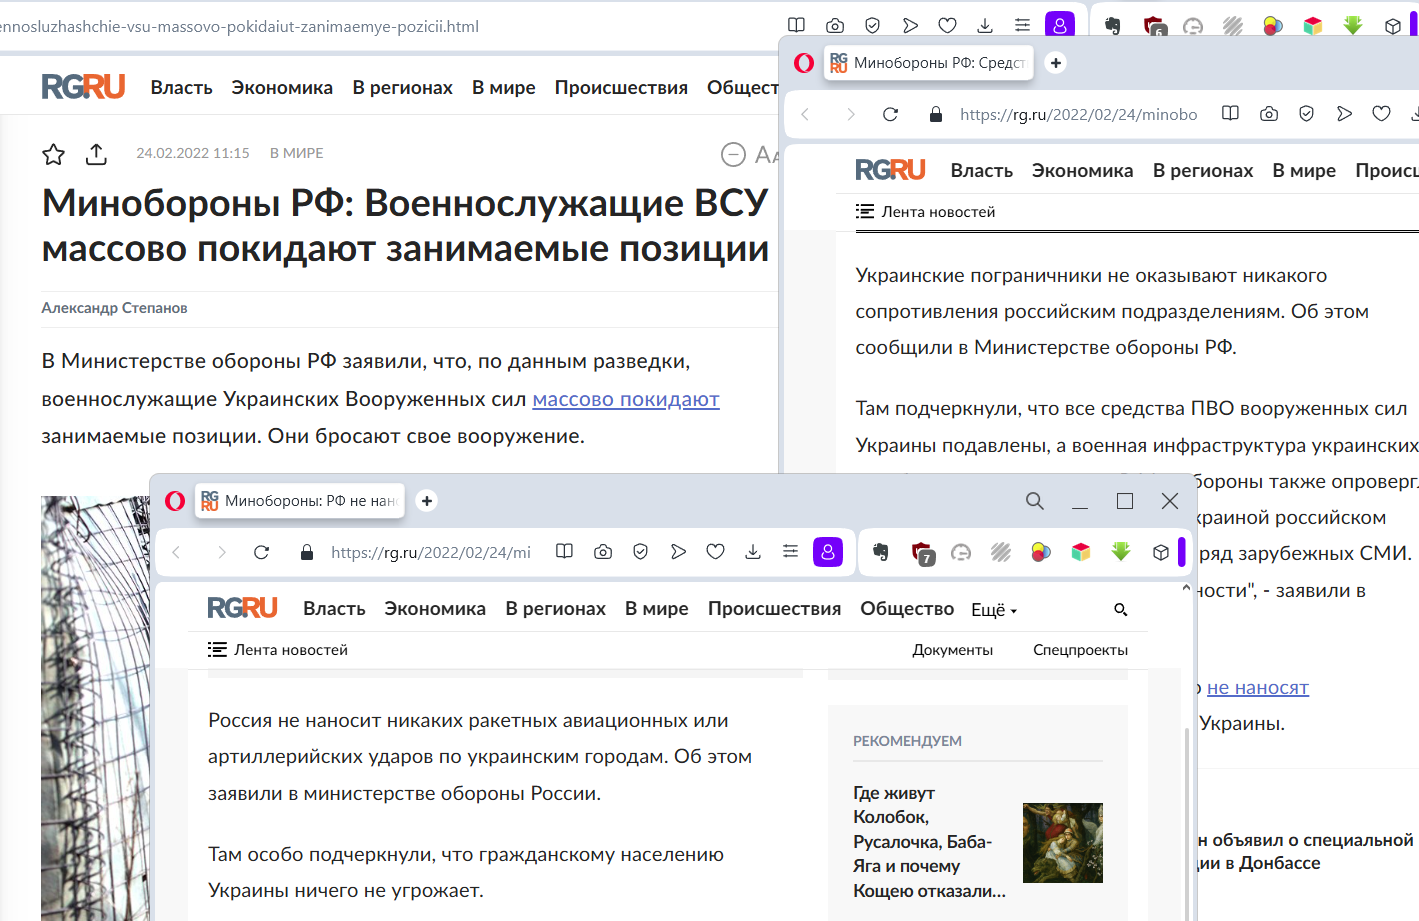Decrease font size with the minus circle icon

pos(733,154)
